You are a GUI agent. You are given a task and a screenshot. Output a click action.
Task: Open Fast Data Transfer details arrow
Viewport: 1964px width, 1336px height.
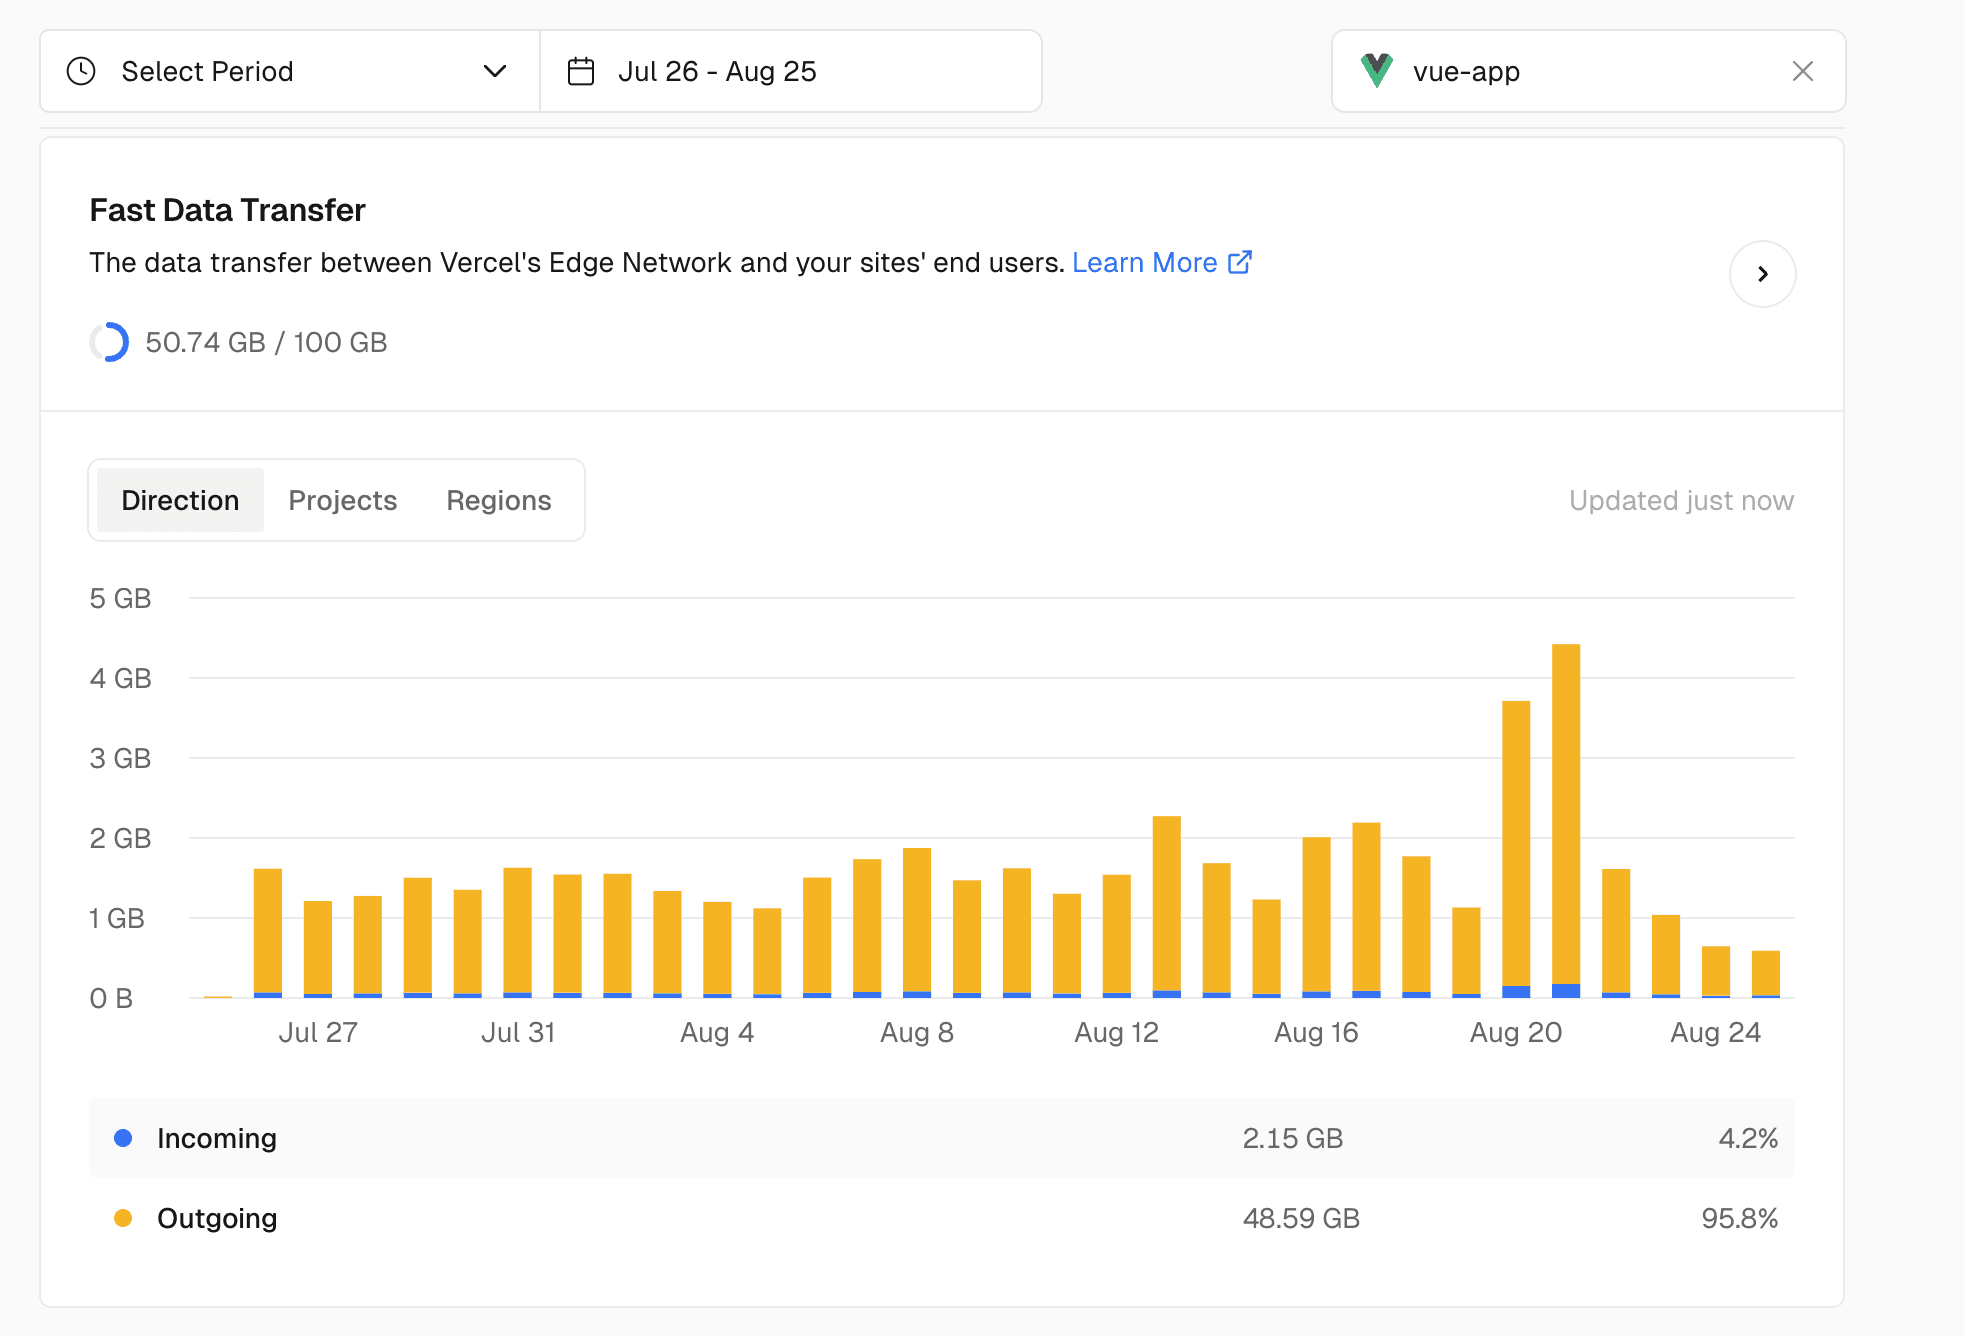[1762, 274]
